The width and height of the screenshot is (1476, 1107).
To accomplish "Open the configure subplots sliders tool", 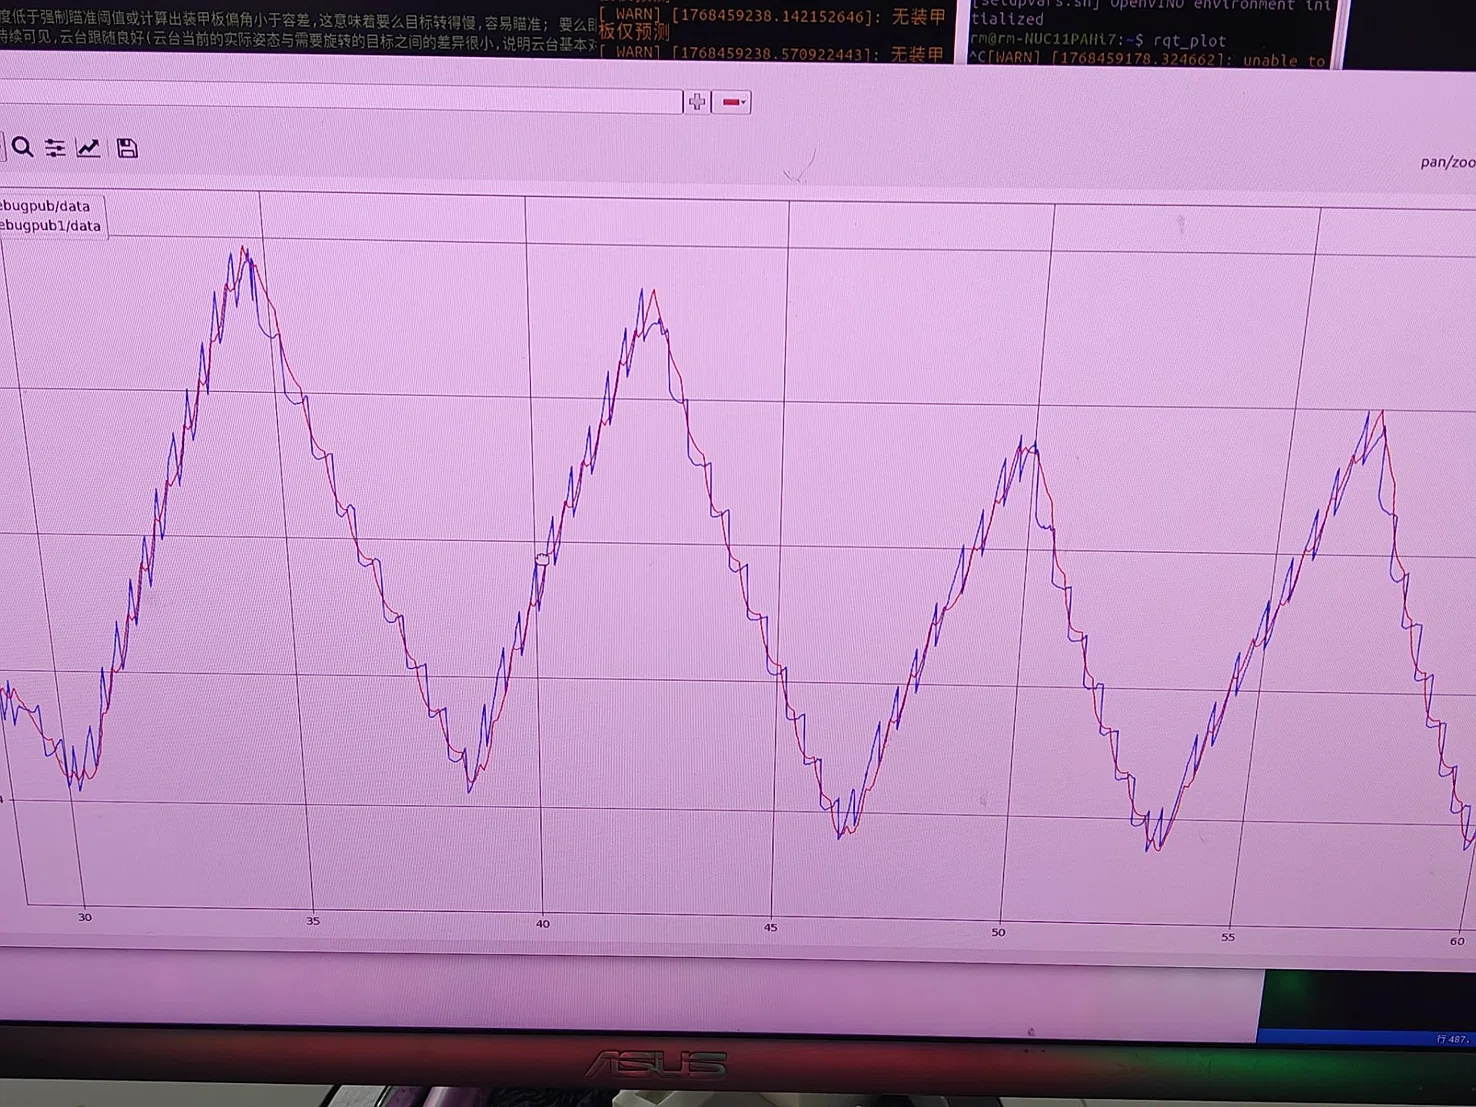I will 55,148.
